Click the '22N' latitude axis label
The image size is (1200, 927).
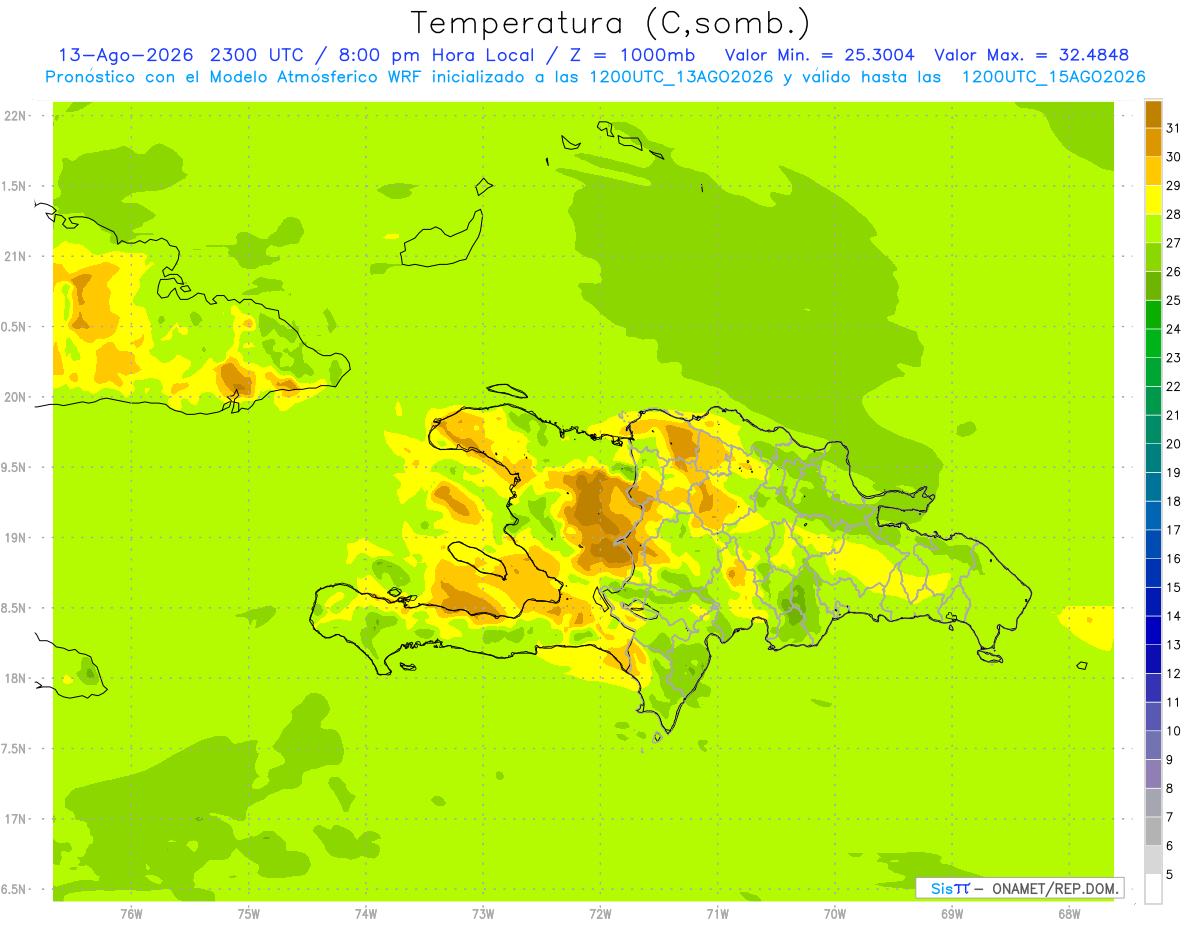click(14, 115)
